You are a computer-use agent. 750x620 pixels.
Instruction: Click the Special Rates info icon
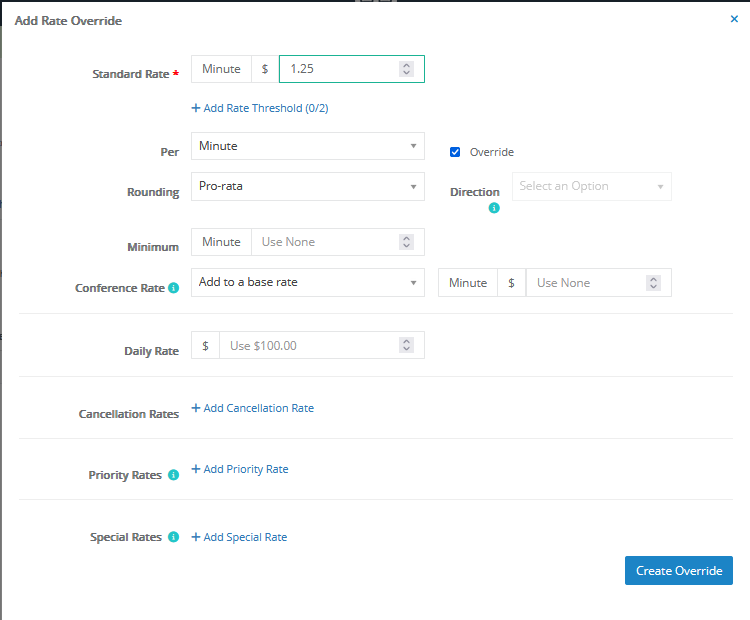[174, 537]
